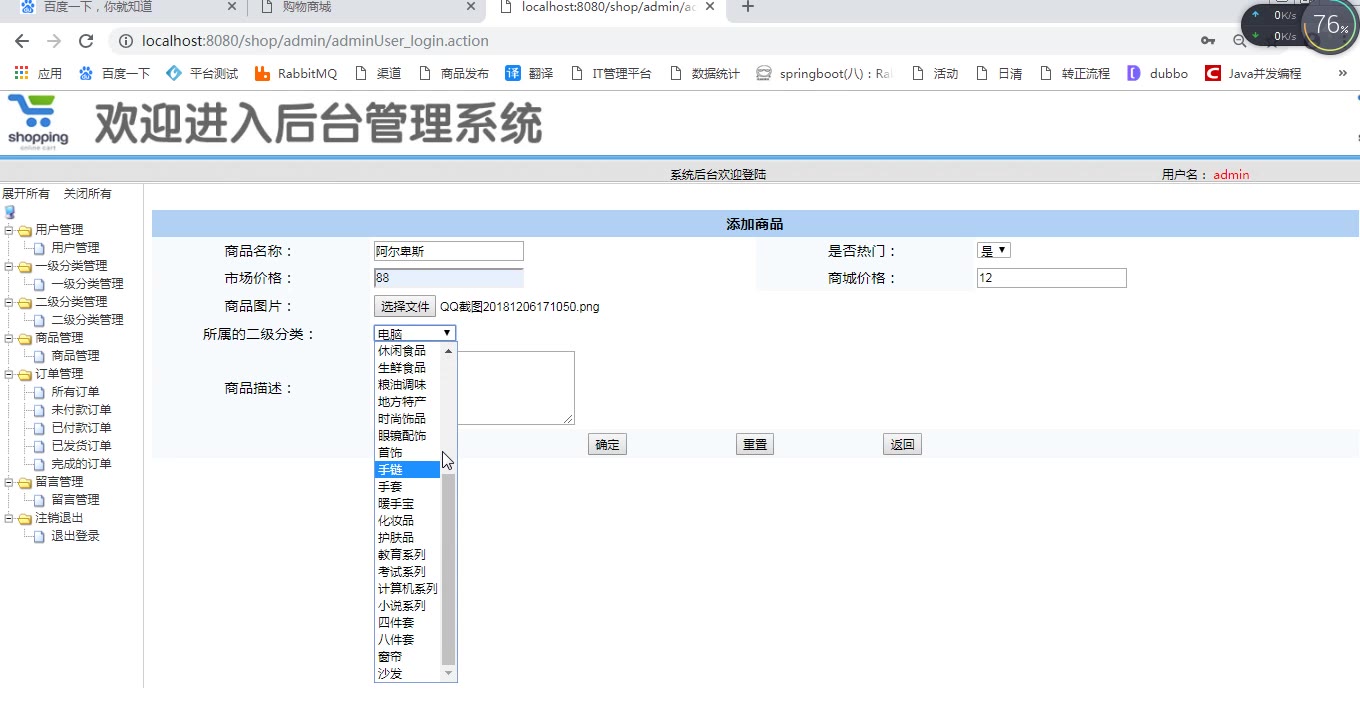
Task: Open the 百度一下 bookmark
Action: coord(114,73)
